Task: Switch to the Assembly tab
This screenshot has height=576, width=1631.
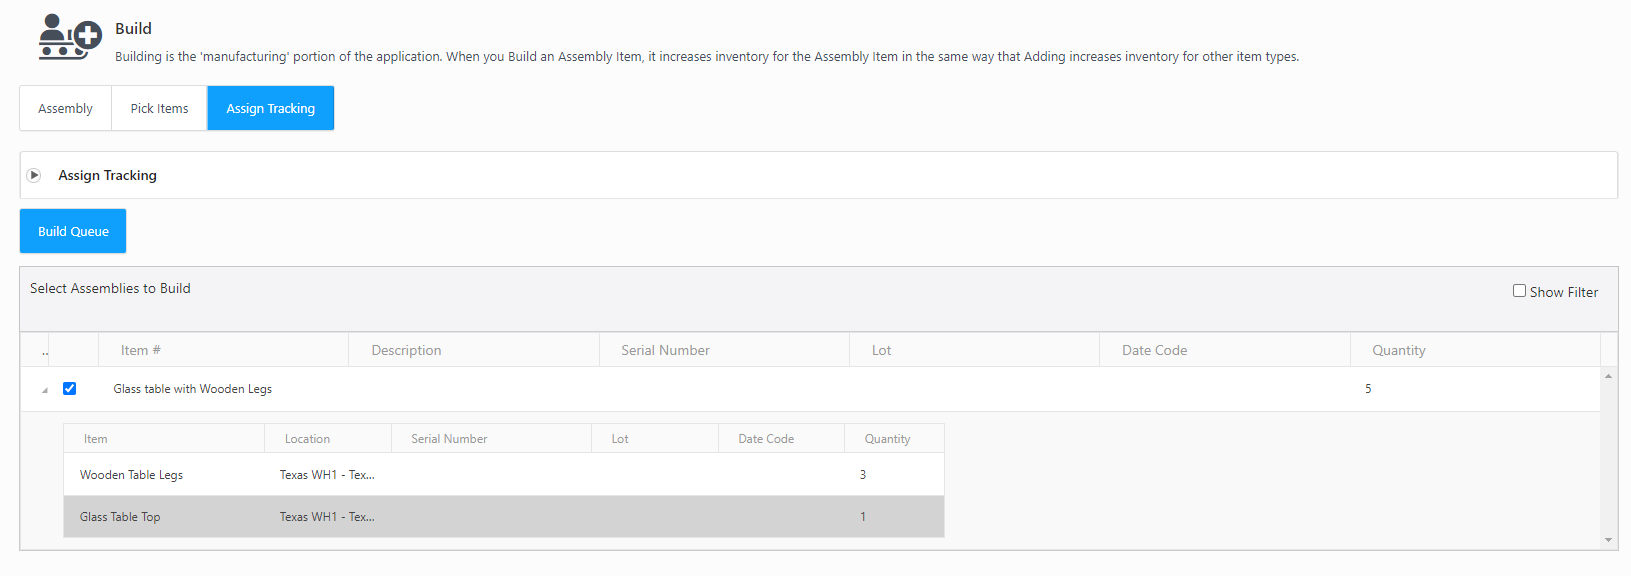Action: tap(65, 108)
